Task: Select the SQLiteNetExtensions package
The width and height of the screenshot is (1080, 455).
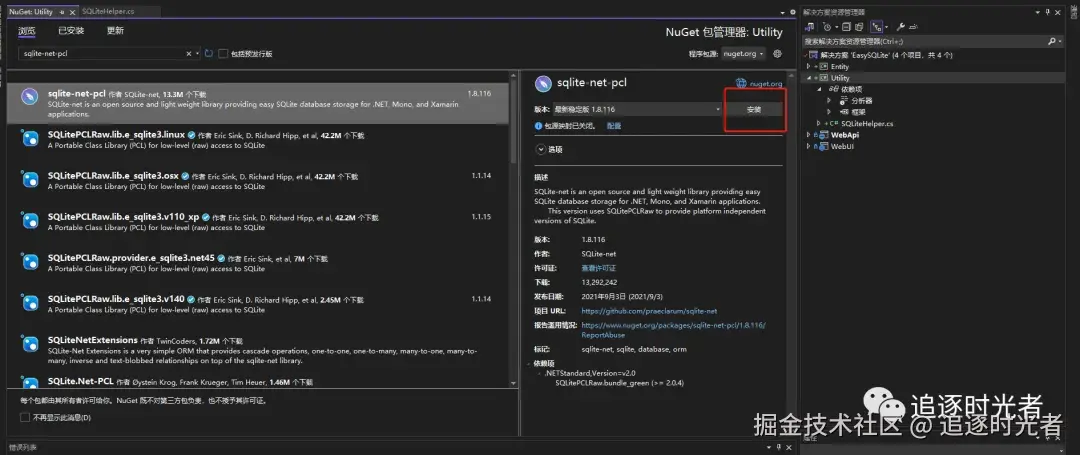Action: [x=258, y=350]
